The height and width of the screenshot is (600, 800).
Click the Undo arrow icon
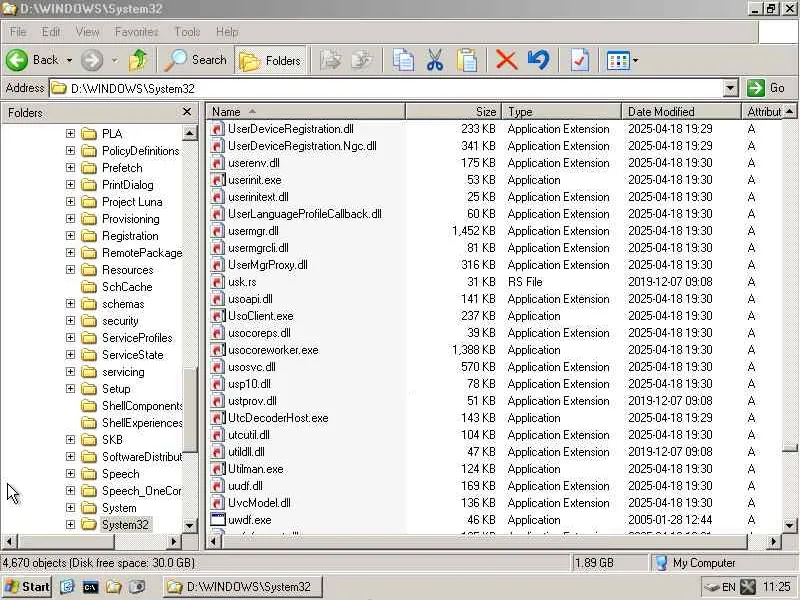(539, 60)
